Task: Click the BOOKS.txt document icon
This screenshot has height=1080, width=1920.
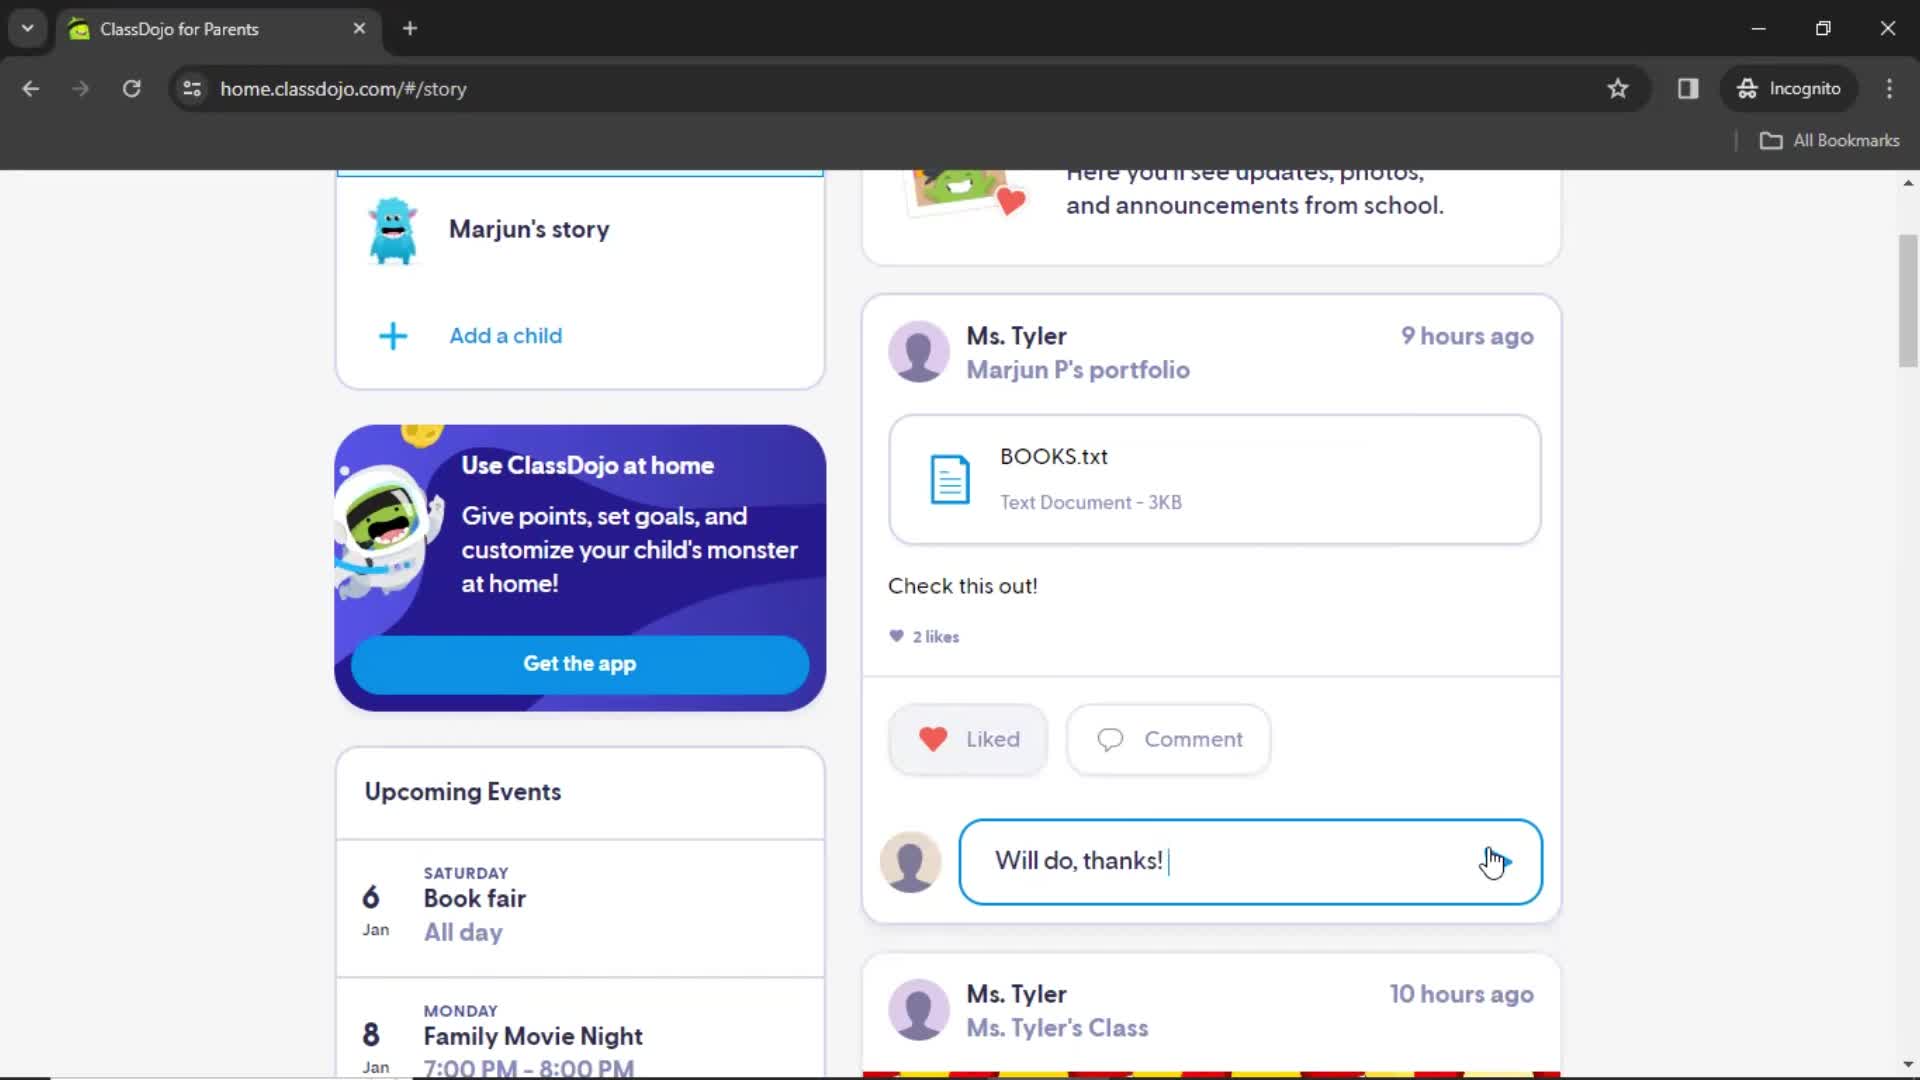Action: point(949,479)
